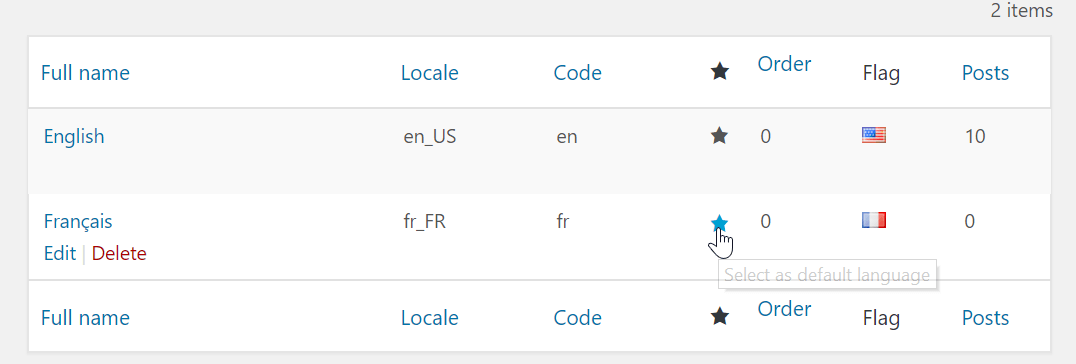The height and width of the screenshot is (364, 1076).
Task: Sort by Posts in footer
Action: [x=985, y=318]
